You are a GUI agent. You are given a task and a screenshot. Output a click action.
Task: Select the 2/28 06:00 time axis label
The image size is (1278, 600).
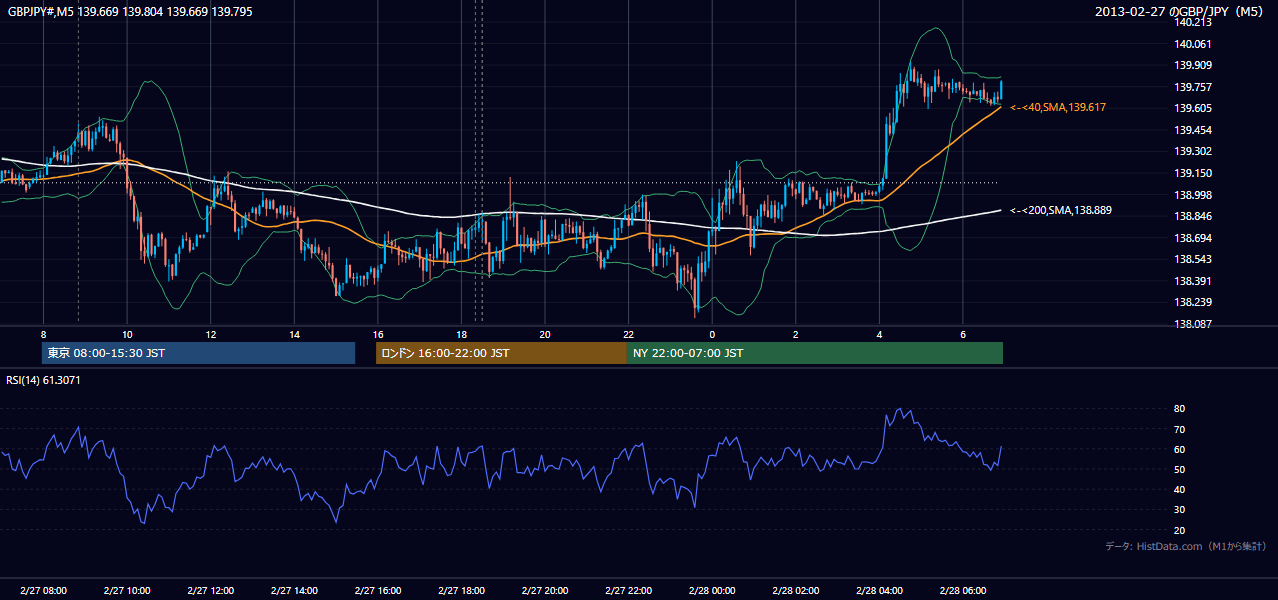coord(962,591)
